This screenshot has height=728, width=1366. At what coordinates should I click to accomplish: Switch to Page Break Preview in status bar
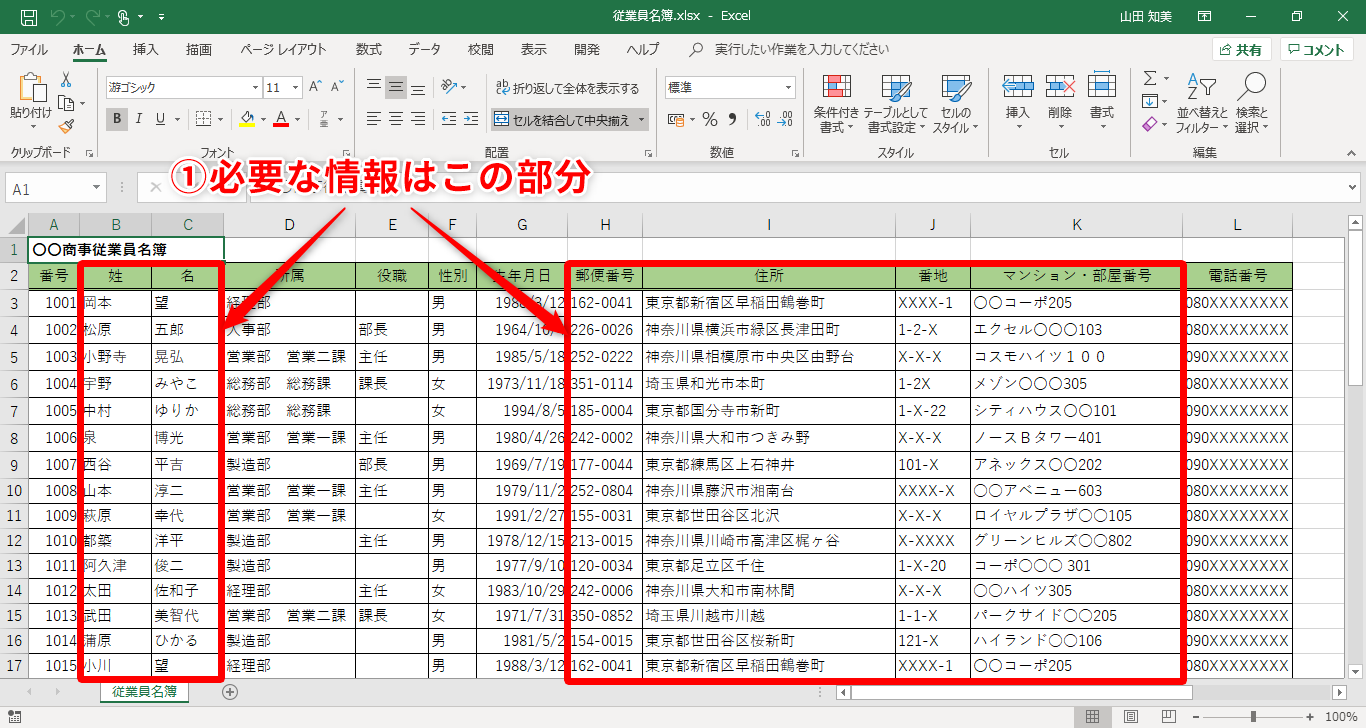point(1168,716)
